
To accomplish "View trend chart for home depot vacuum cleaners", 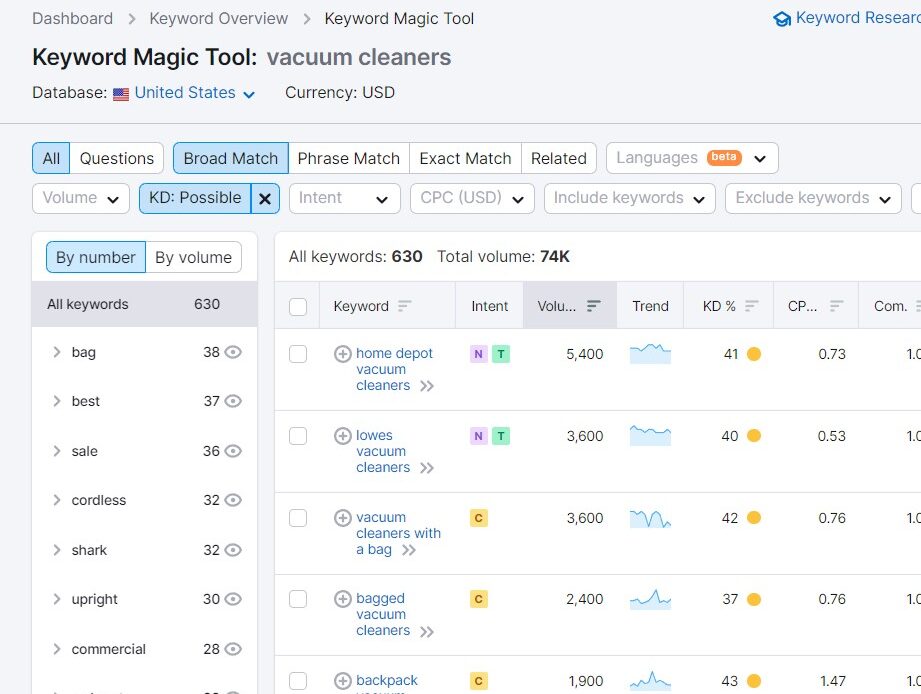I will pos(650,354).
